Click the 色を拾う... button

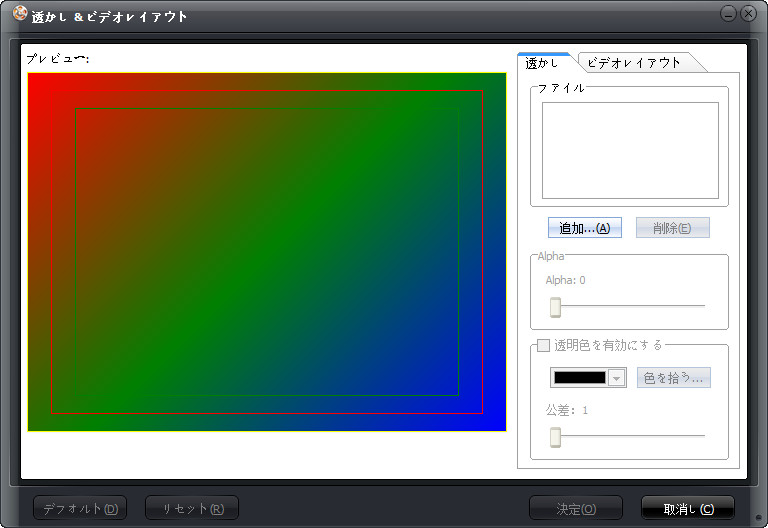click(x=673, y=378)
